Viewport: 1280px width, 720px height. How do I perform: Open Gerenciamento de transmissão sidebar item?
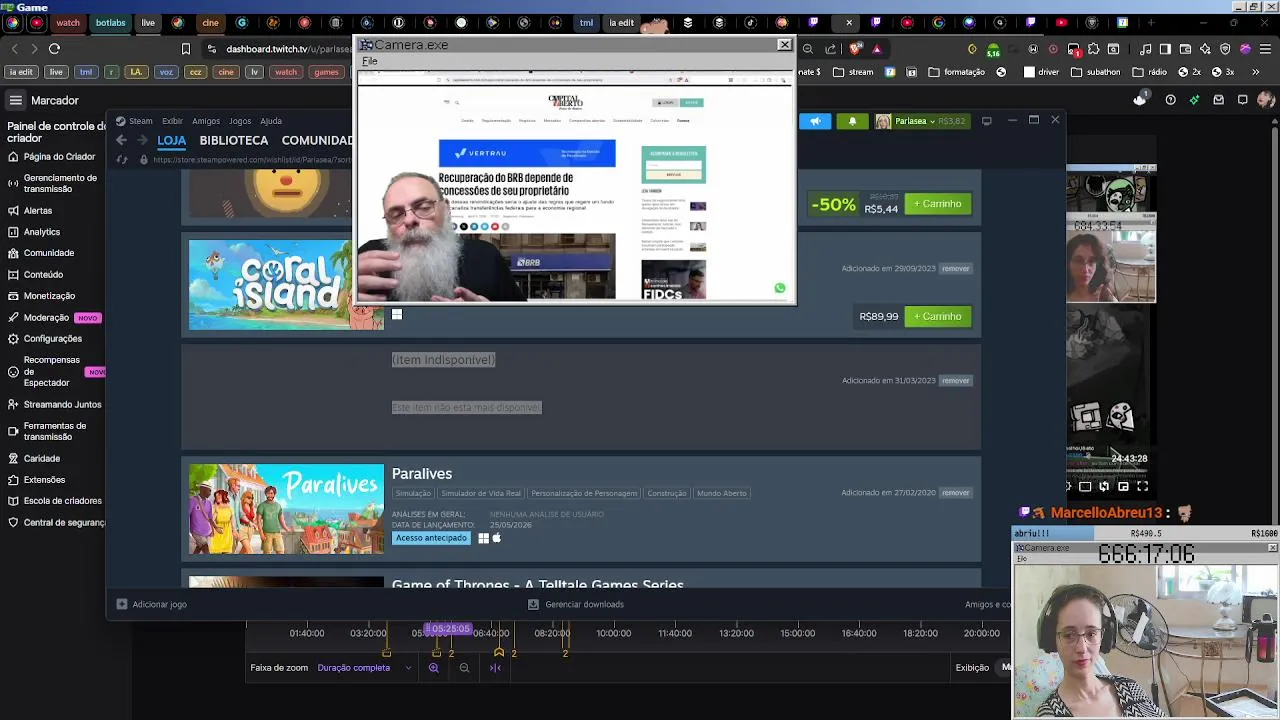52,183
